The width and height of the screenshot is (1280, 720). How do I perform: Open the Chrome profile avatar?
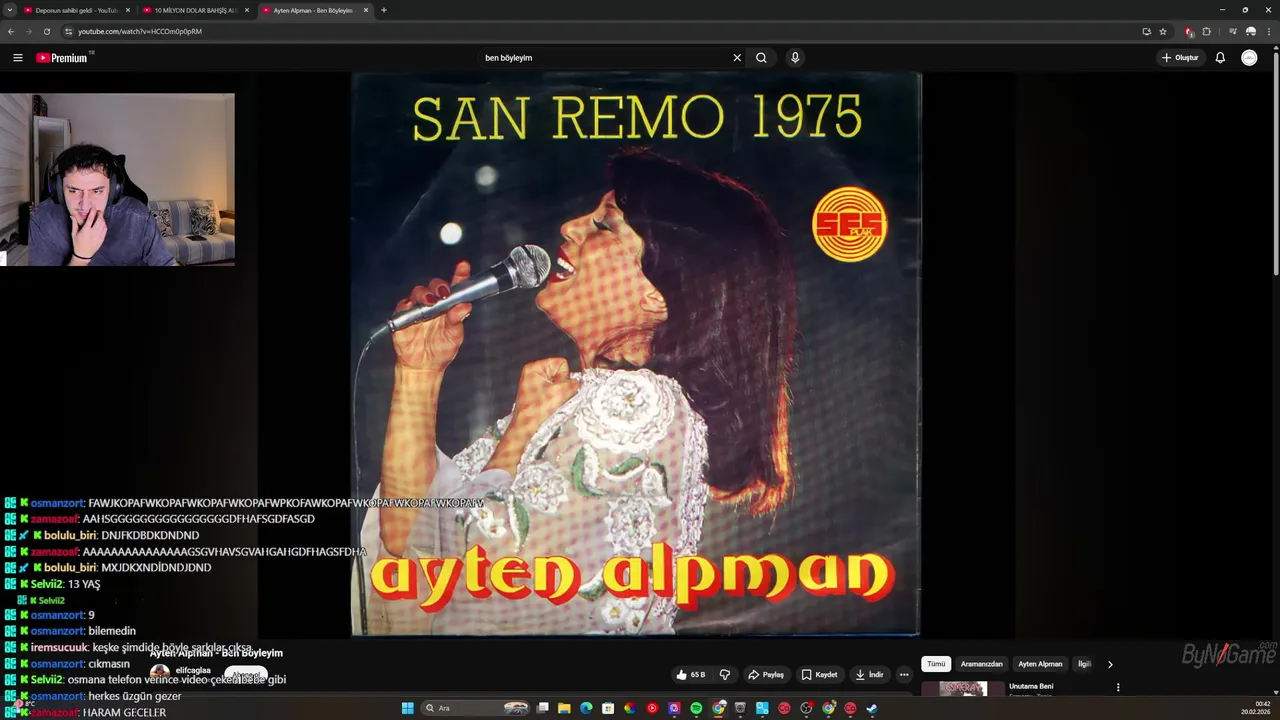click(1250, 31)
